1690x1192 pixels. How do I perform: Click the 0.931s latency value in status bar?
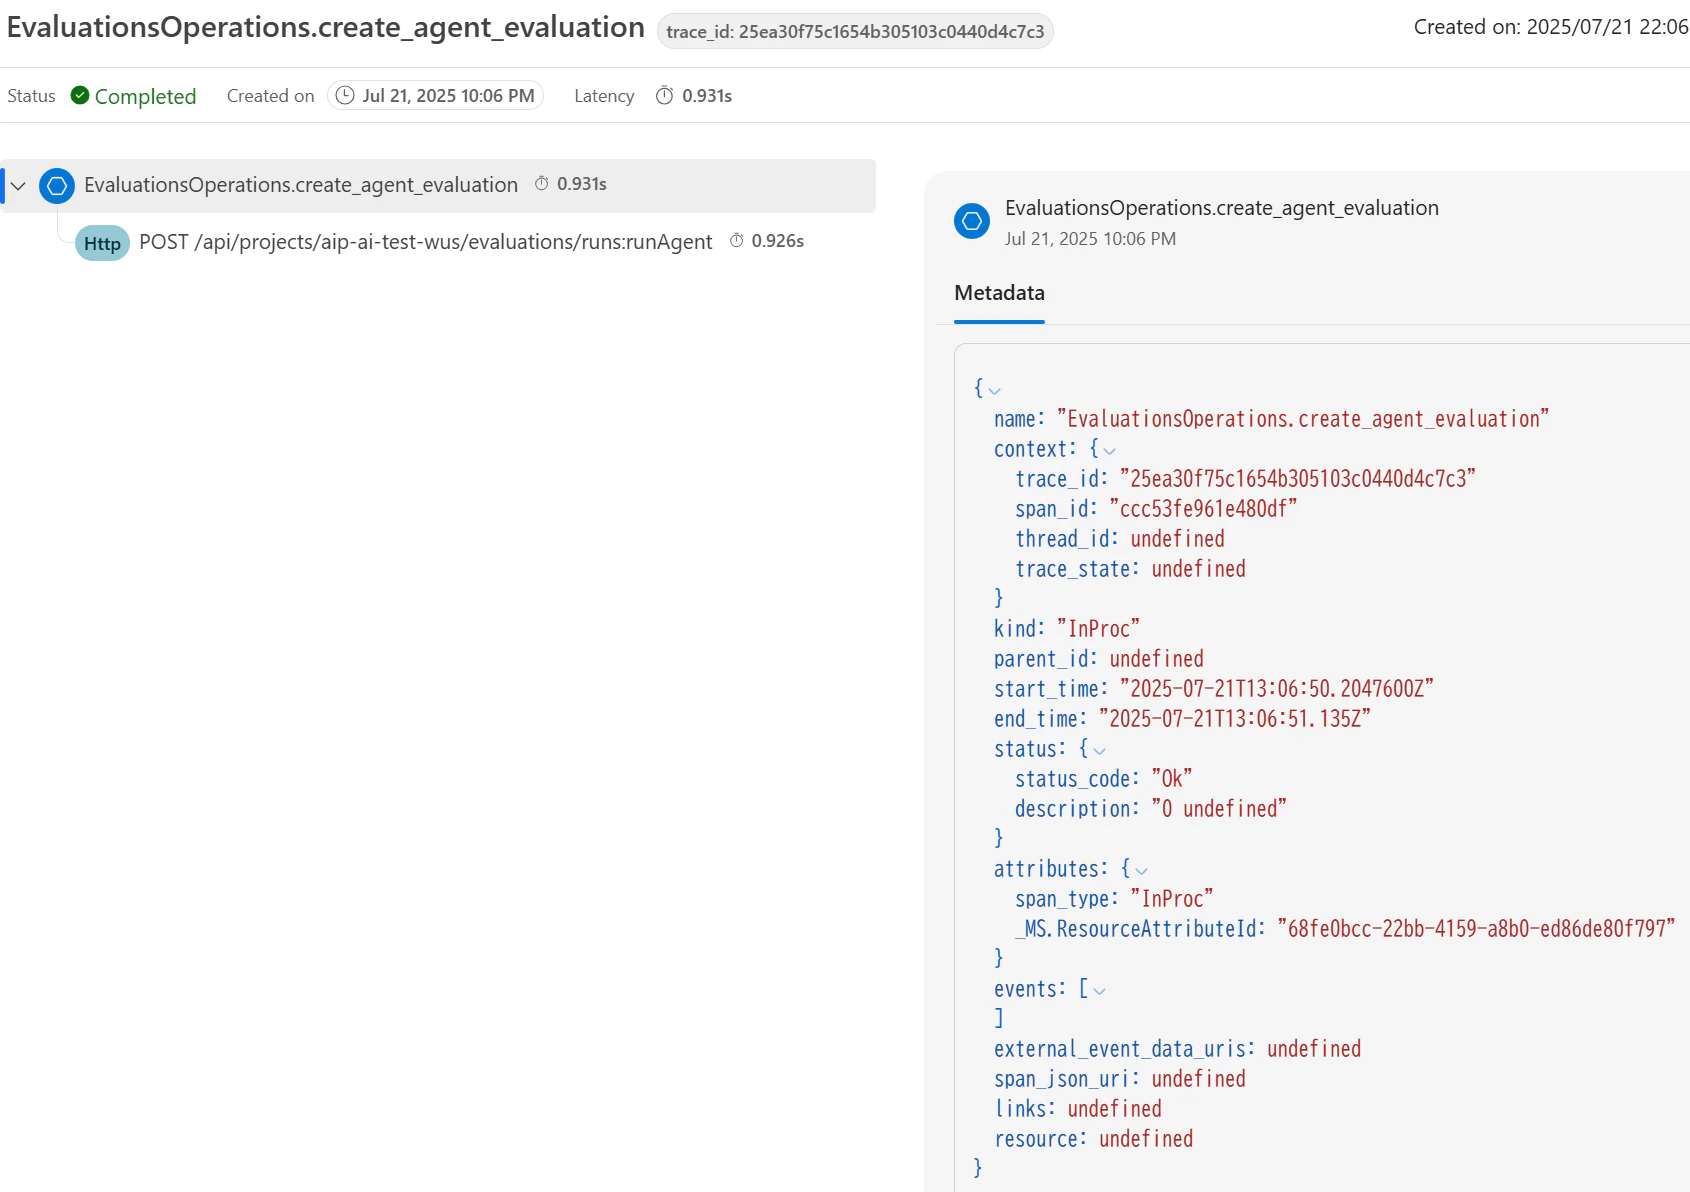(707, 96)
